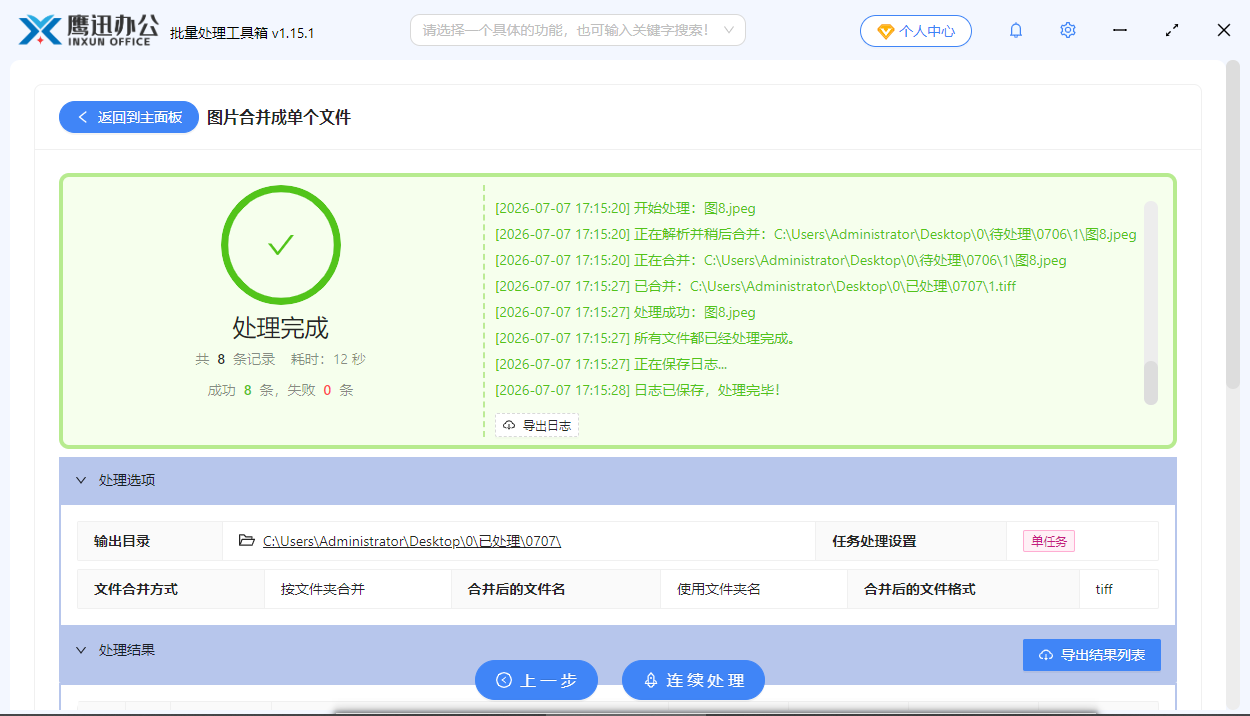Click the 合并后的文件格式 label
The image size is (1250, 716).
pyautogui.click(x=920, y=589)
